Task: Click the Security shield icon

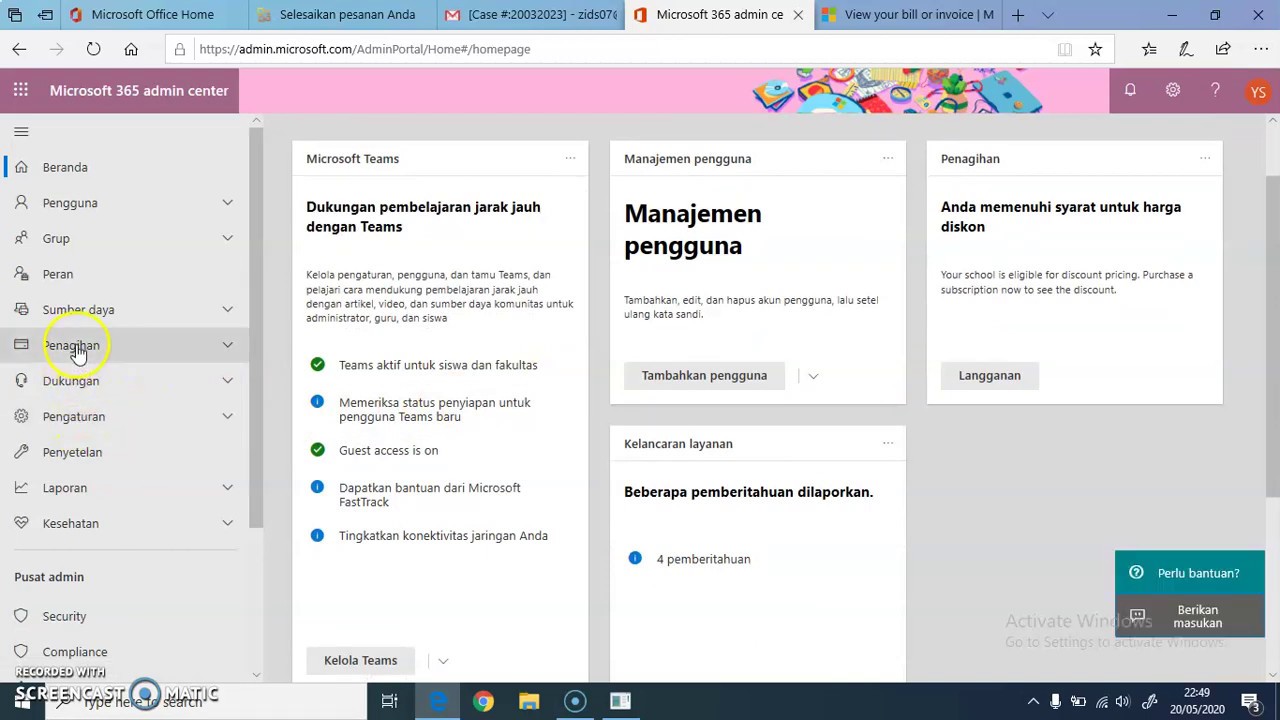Action: (21, 616)
